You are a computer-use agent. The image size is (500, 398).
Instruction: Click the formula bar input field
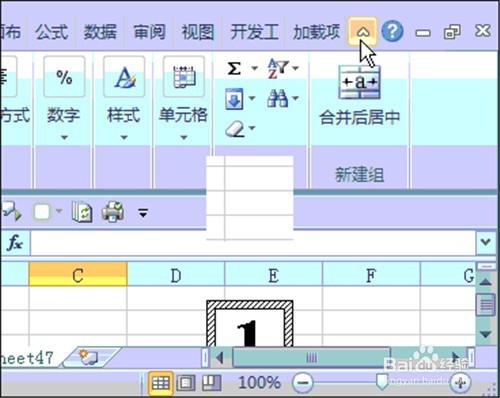253,243
